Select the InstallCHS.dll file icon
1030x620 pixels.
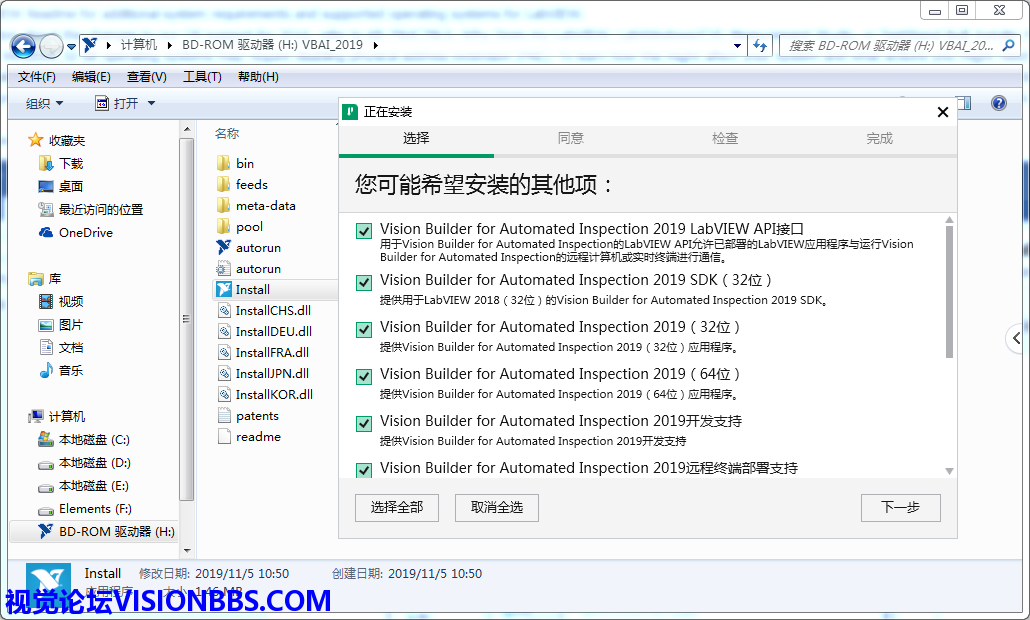pos(224,311)
